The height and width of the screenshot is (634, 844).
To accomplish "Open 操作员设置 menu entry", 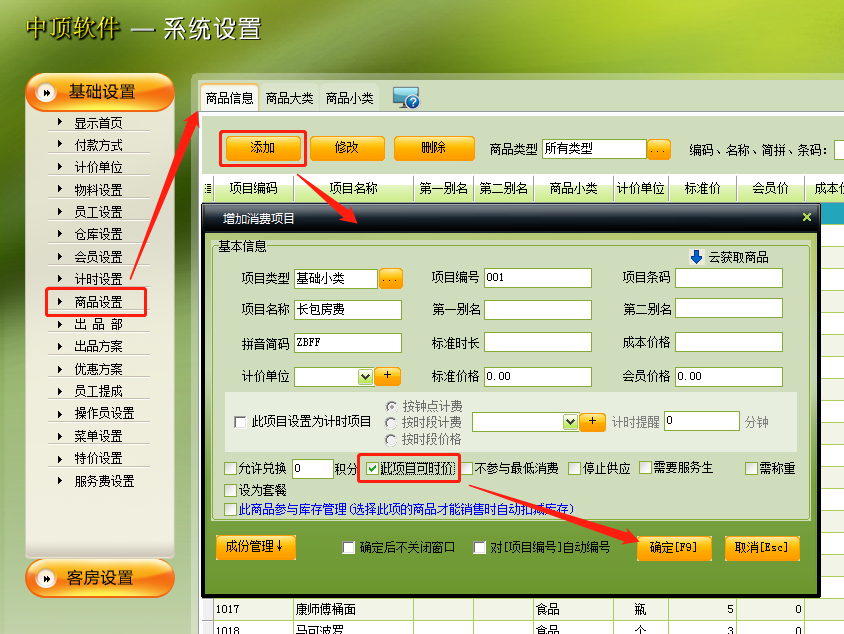I will click(x=104, y=413).
